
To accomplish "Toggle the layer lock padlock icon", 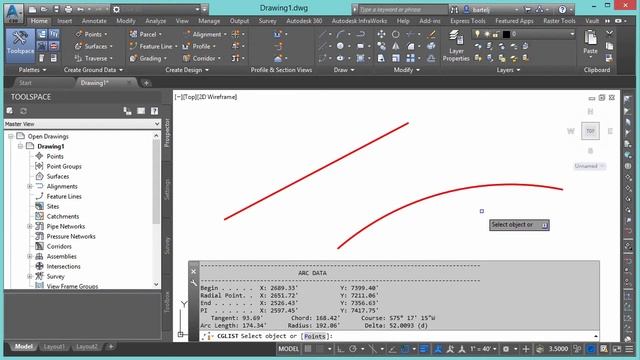I will [x=496, y=34].
